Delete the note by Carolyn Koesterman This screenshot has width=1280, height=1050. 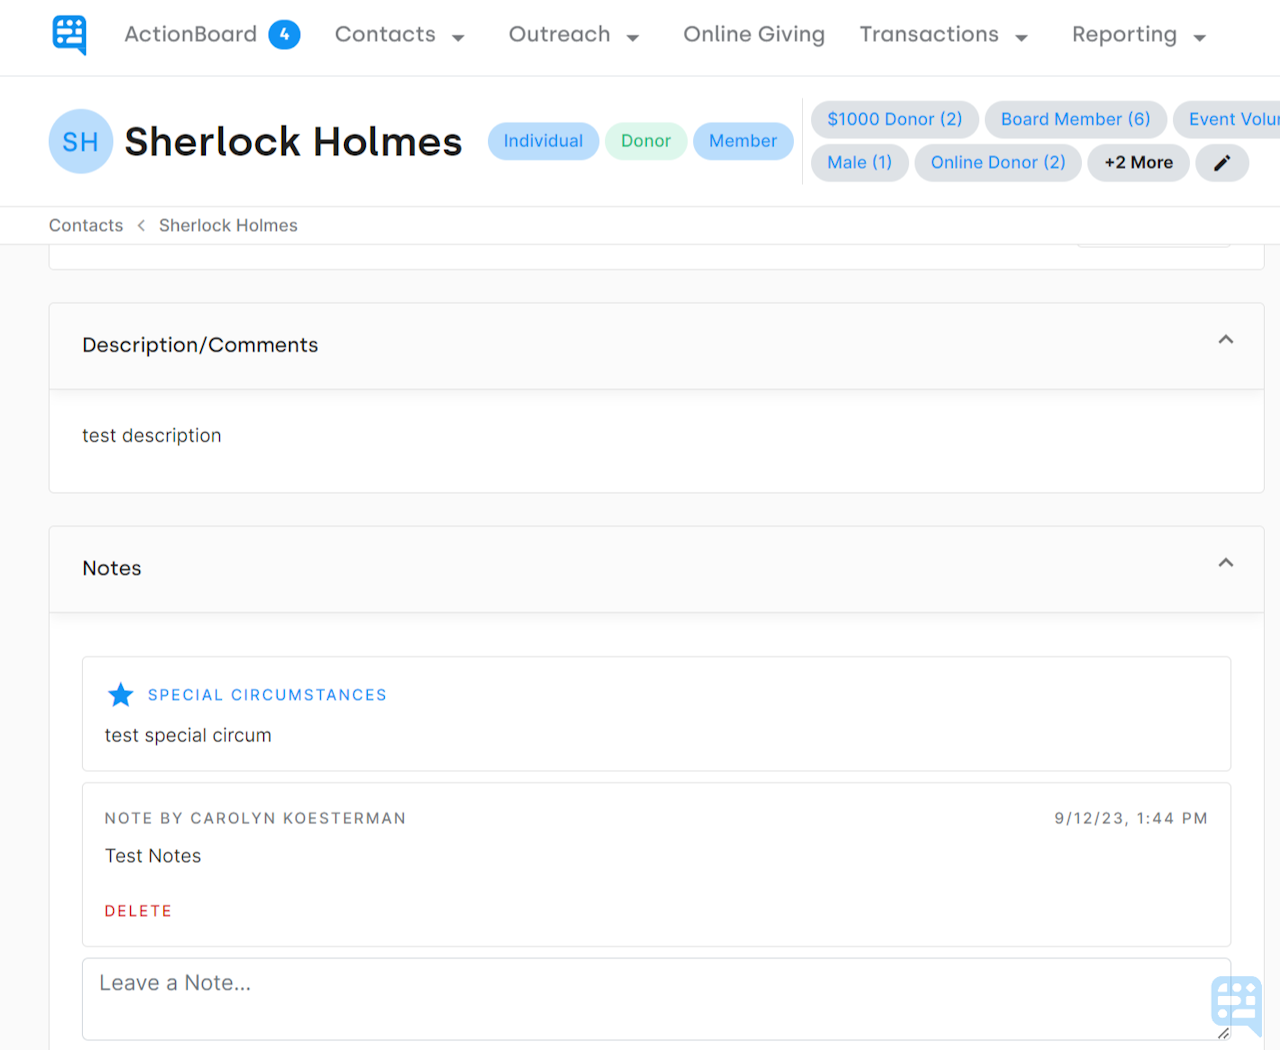point(138,911)
